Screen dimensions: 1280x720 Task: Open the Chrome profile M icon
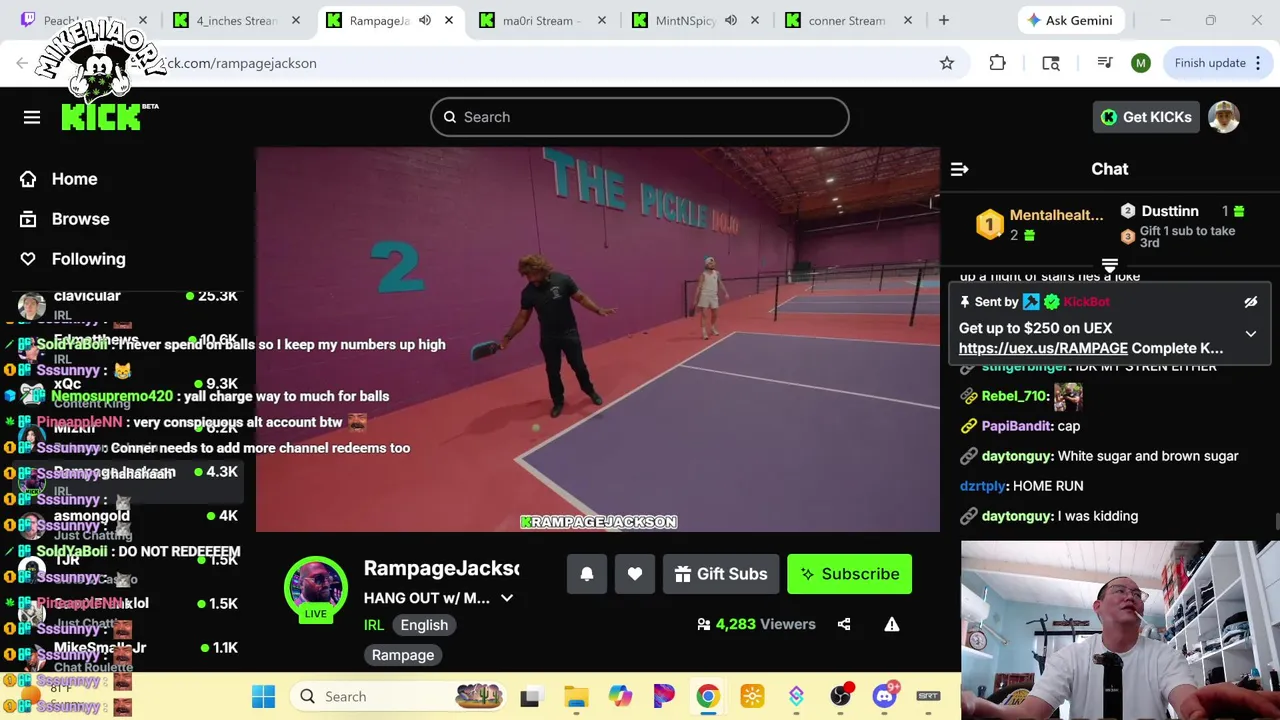click(1141, 63)
